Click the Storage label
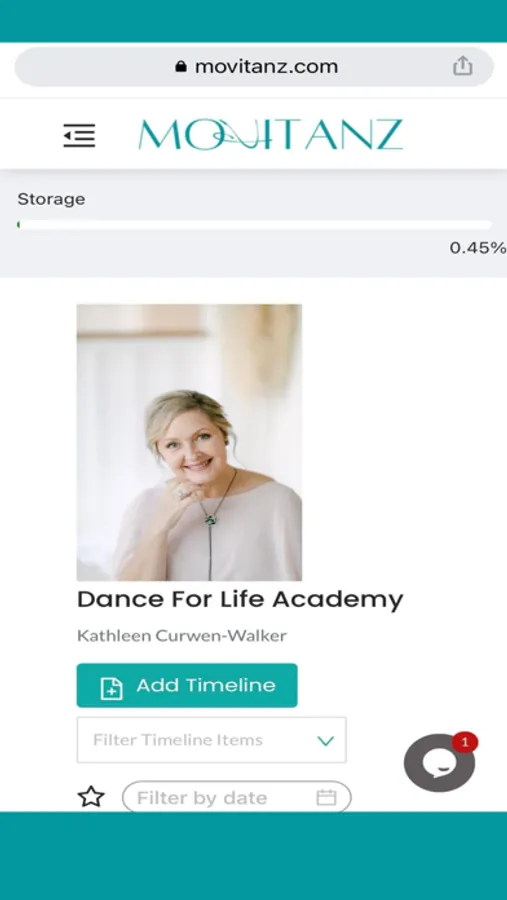507x900 pixels. (x=51, y=200)
